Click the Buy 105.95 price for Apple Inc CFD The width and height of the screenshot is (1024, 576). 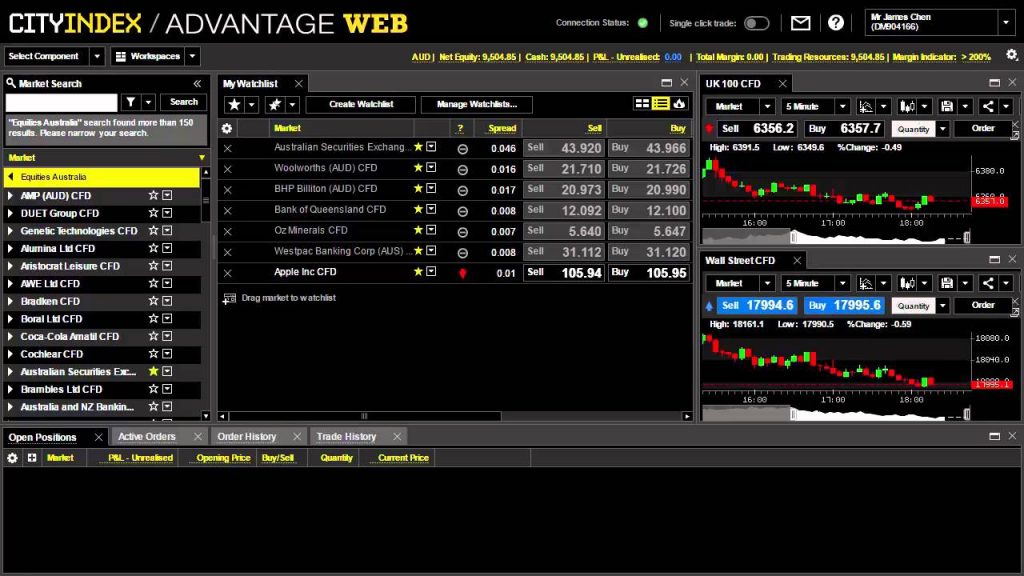tap(648, 273)
